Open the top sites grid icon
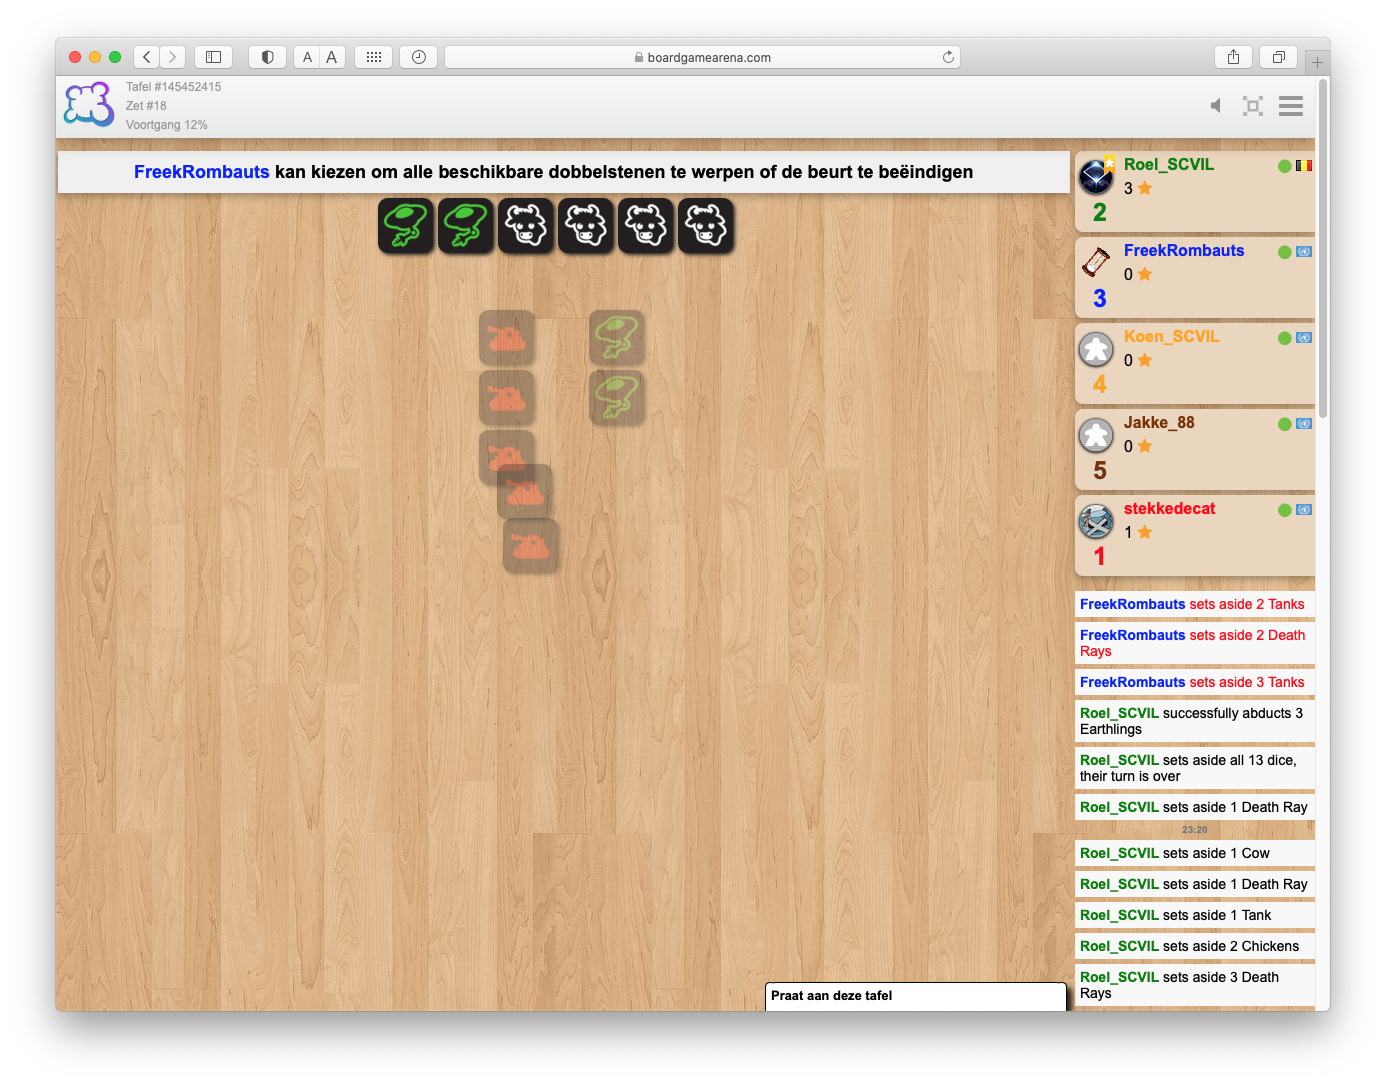The width and height of the screenshot is (1386, 1085). (x=373, y=57)
